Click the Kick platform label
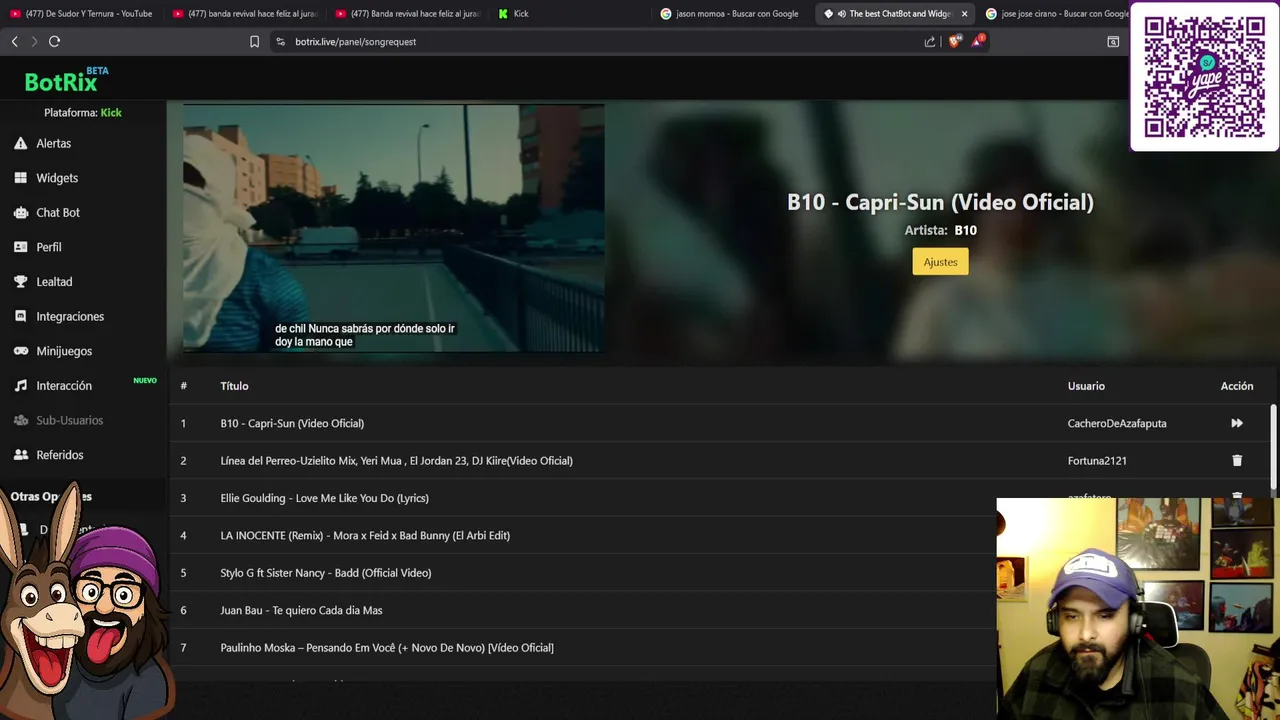 coord(111,113)
